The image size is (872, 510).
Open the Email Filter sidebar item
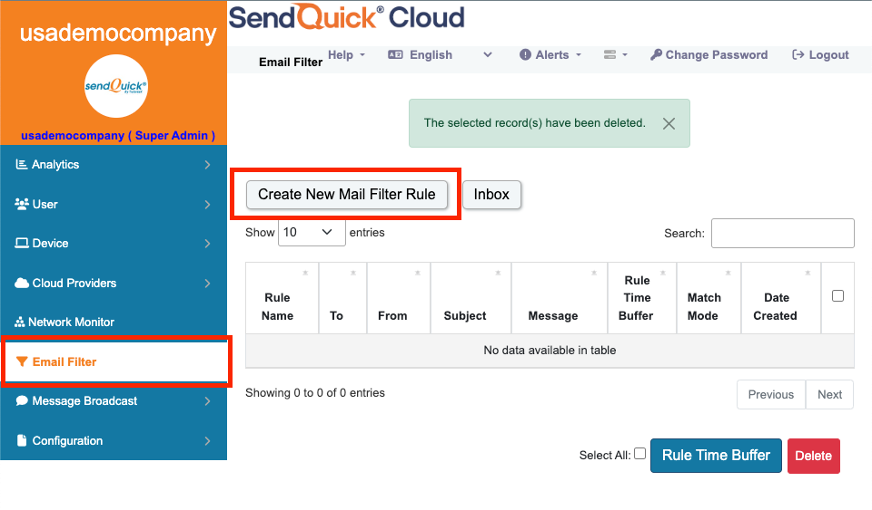tap(116, 362)
